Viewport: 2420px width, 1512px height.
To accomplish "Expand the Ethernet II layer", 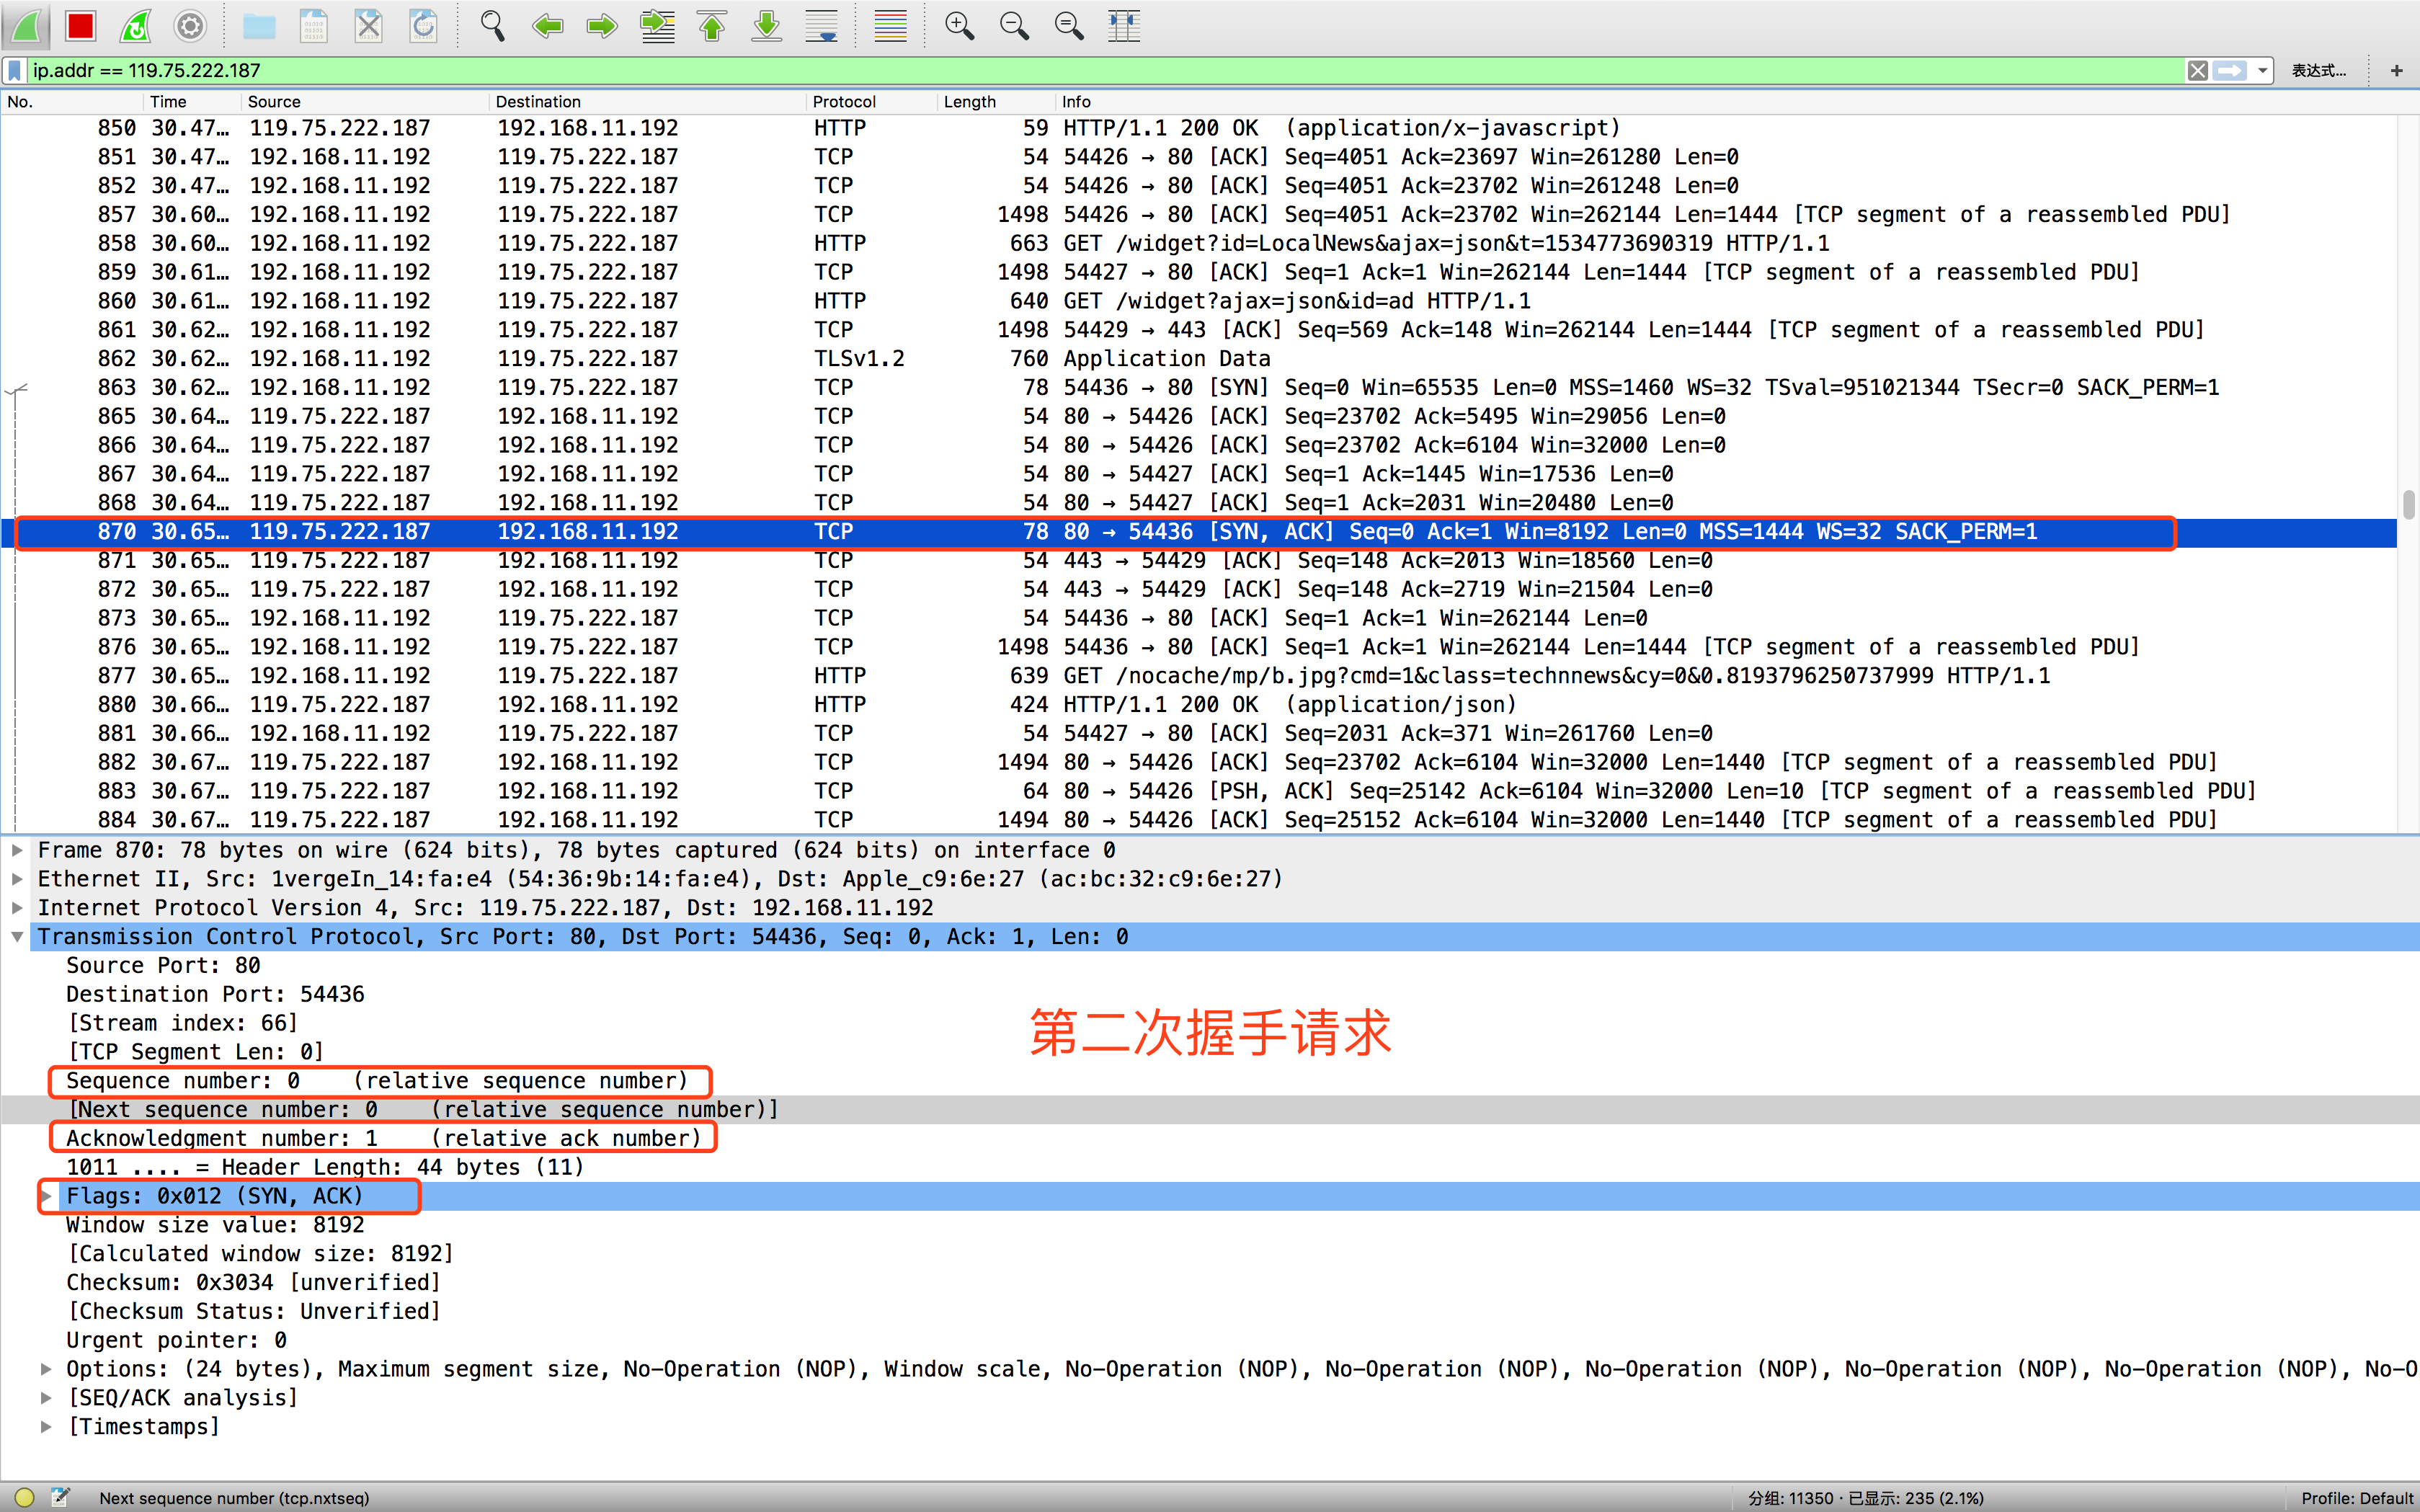I will [17, 879].
